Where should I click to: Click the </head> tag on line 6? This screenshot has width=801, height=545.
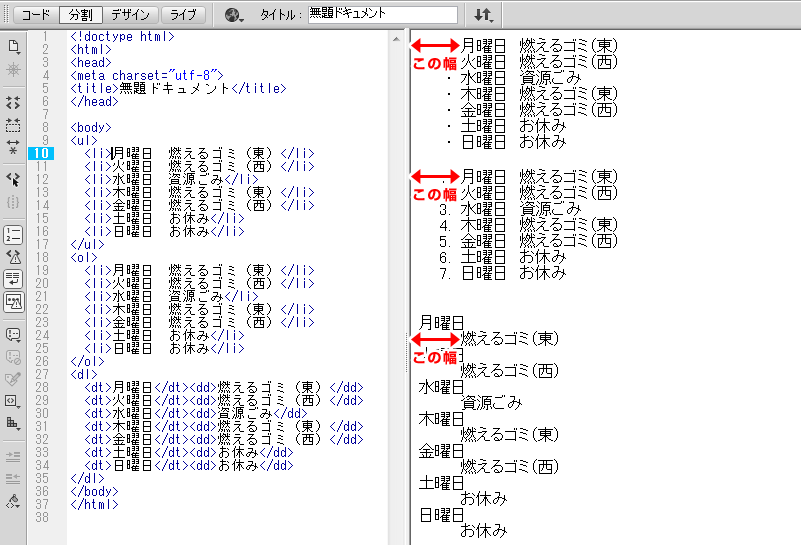[95, 102]
